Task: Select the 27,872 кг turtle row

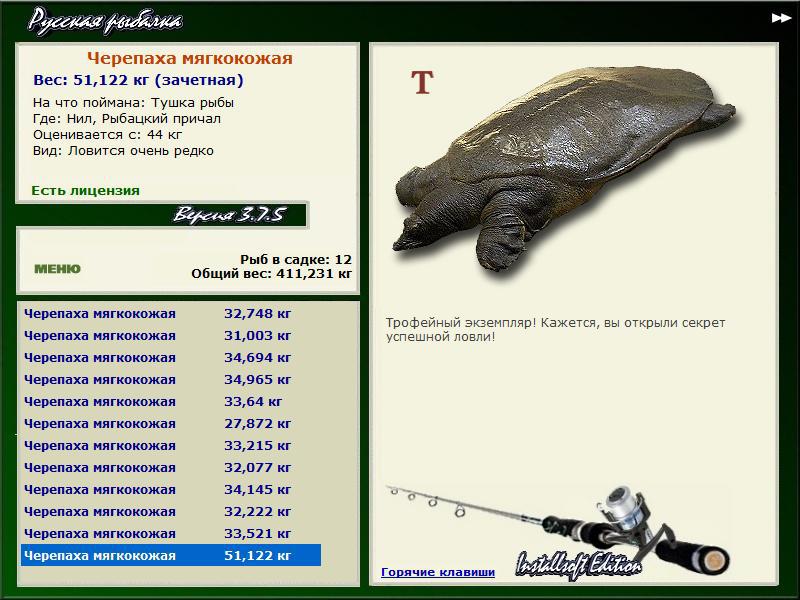Action: [x=171, y=423]
